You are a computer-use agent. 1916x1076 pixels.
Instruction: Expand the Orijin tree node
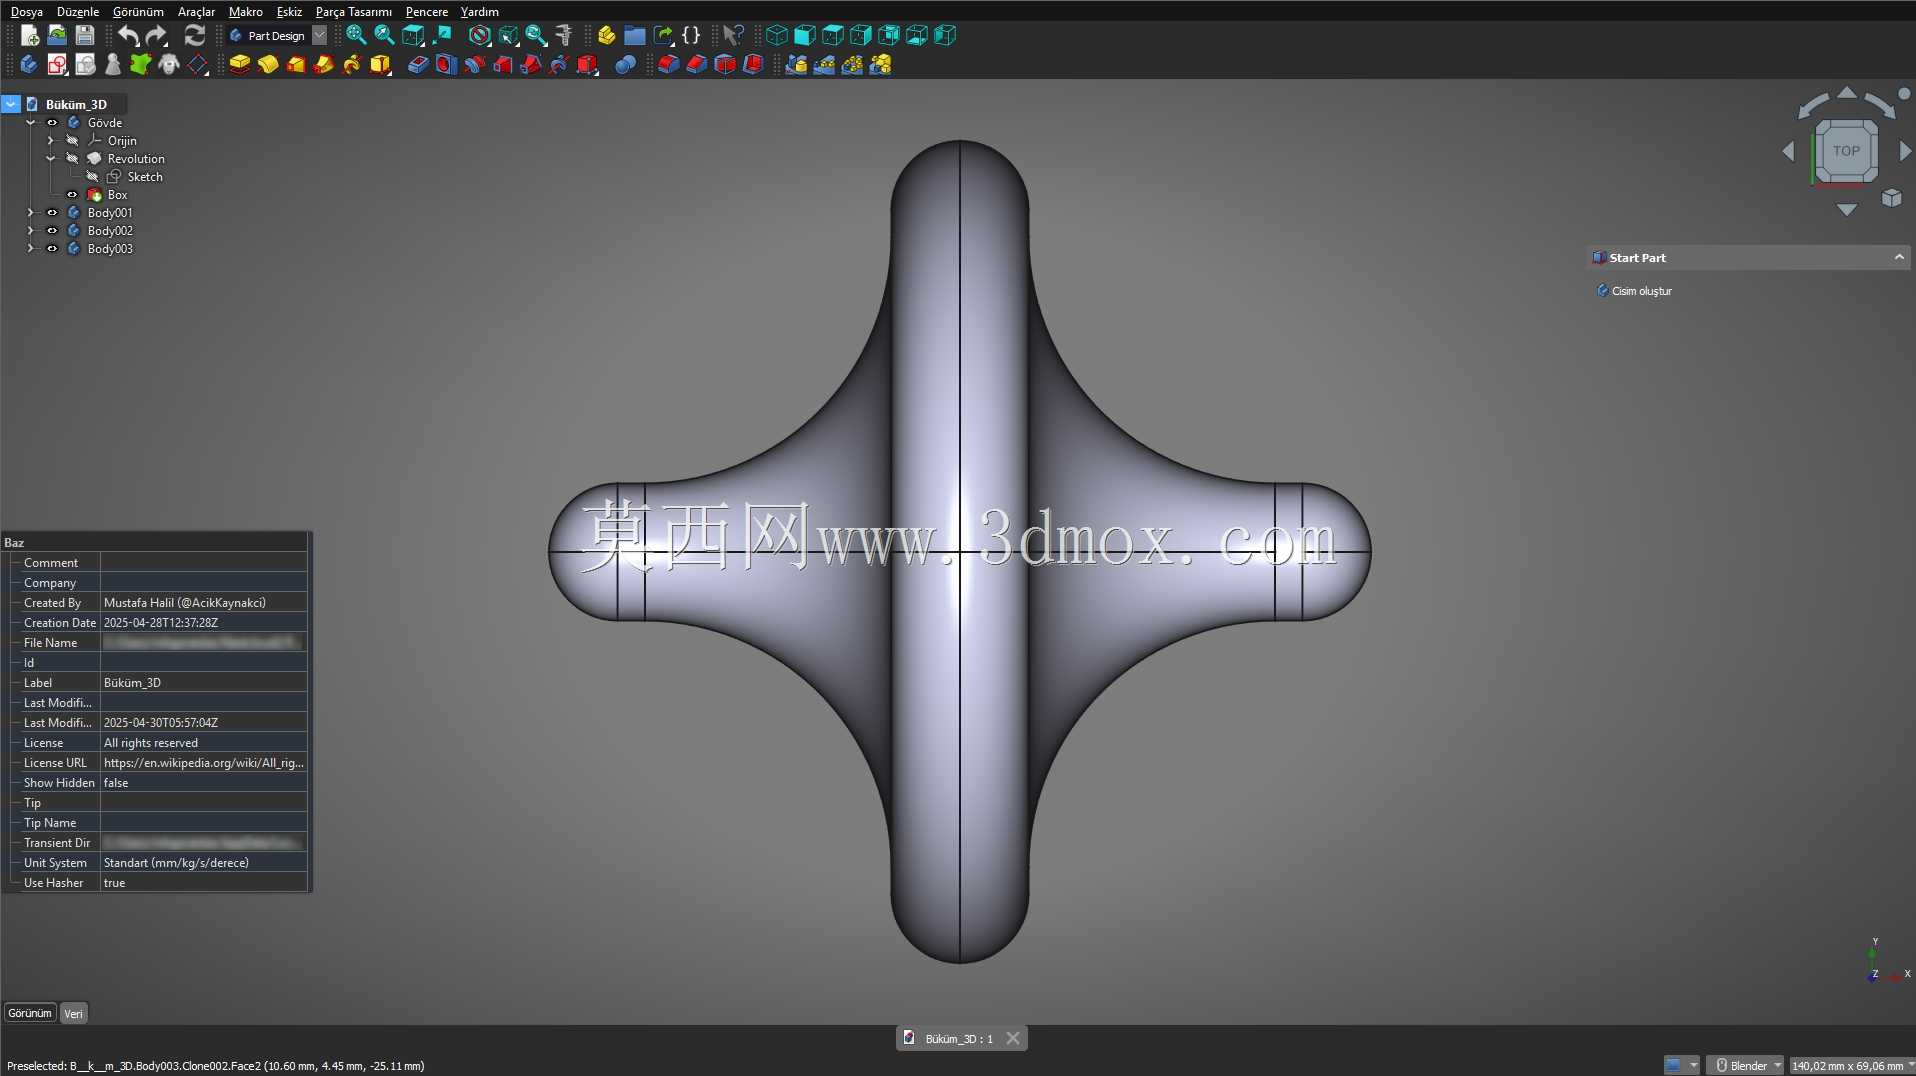(x=51, y=141)
